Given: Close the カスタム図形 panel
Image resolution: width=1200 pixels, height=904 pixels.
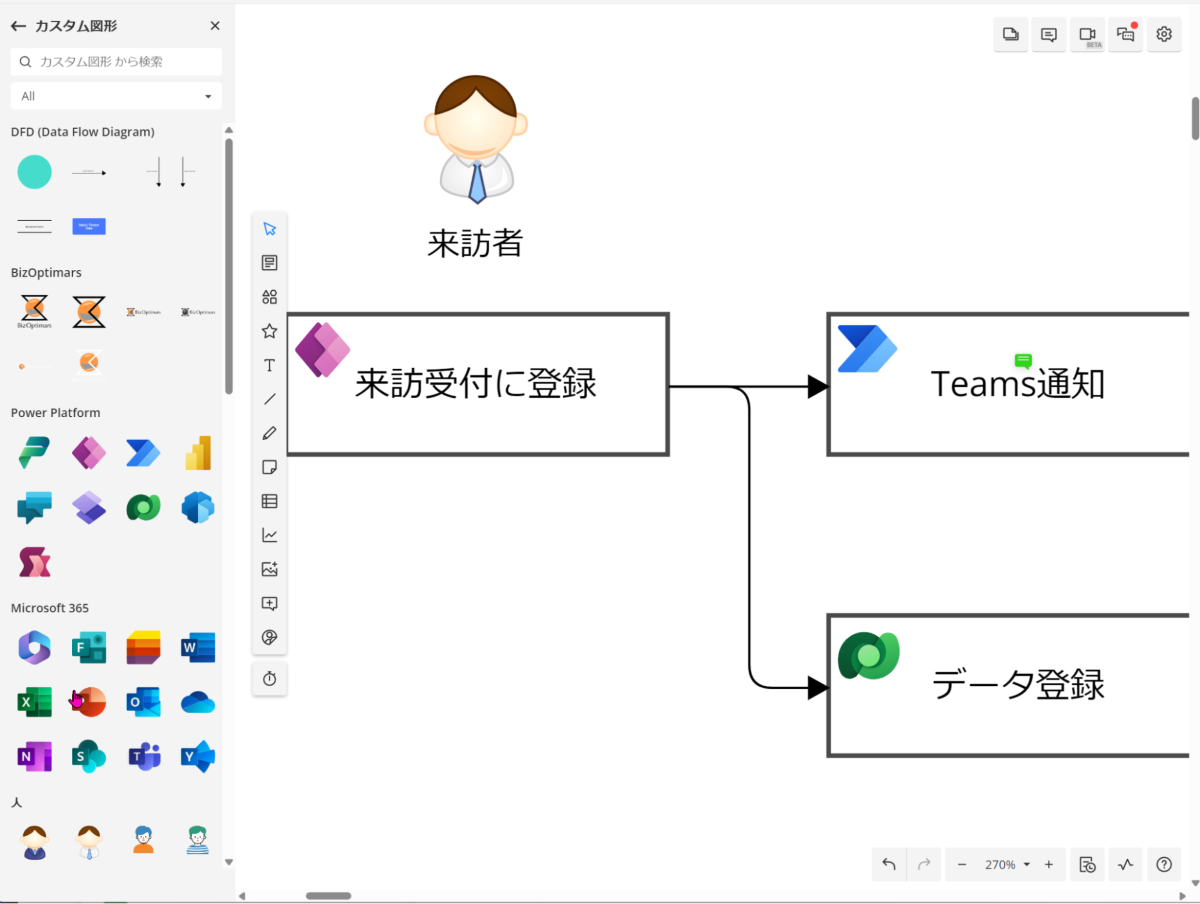Looking at the screenshot, I should 215,26.
